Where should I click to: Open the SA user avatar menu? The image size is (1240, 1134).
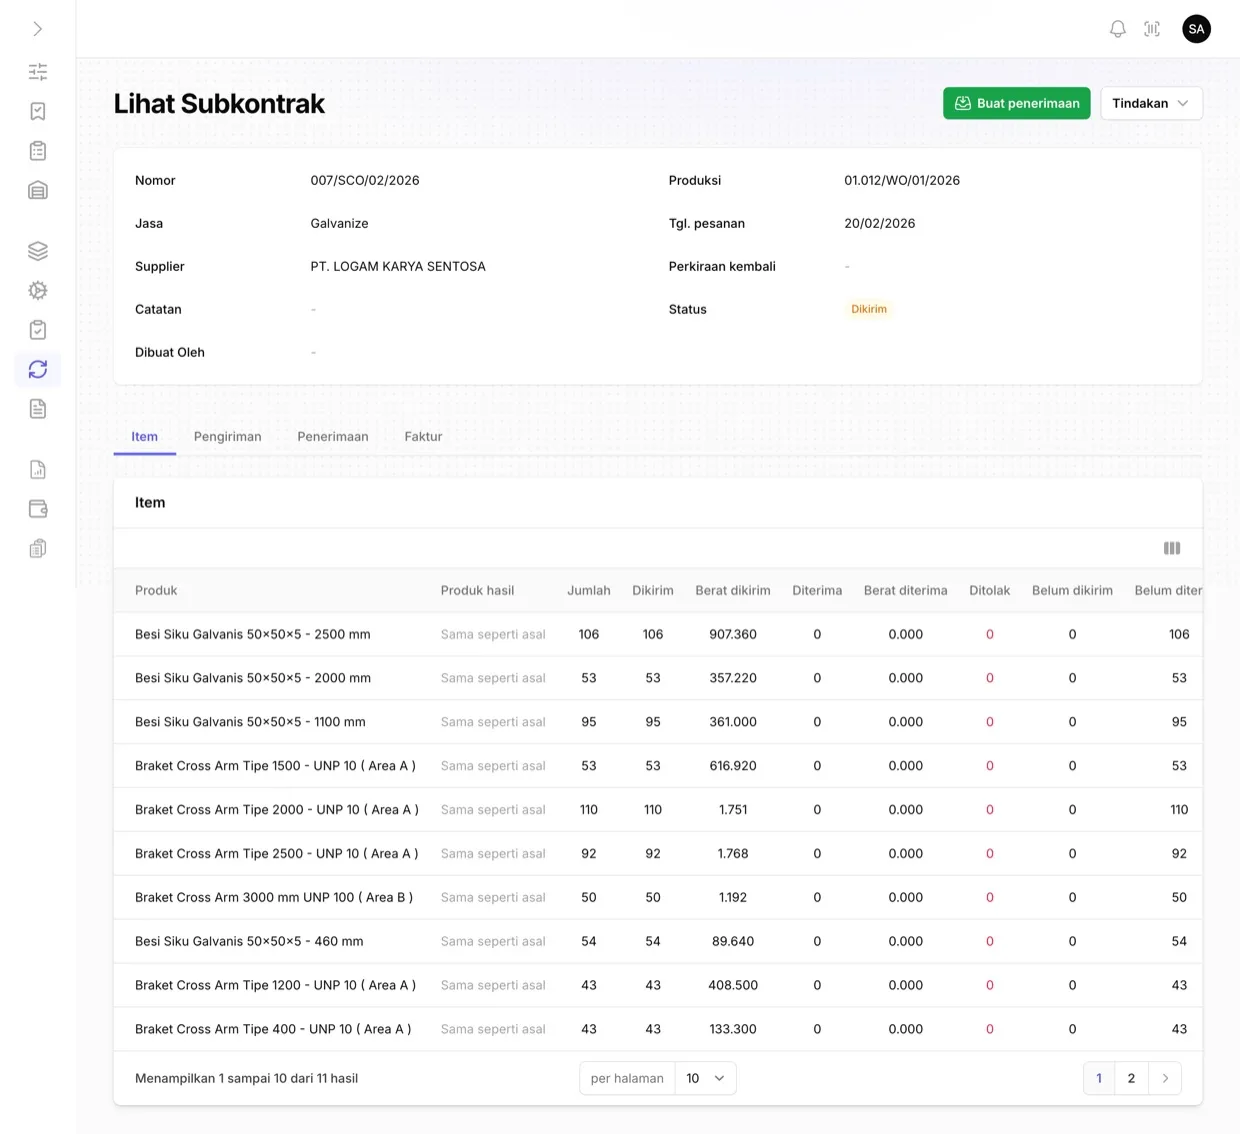pyautogui.click(x=1196, y=29)
